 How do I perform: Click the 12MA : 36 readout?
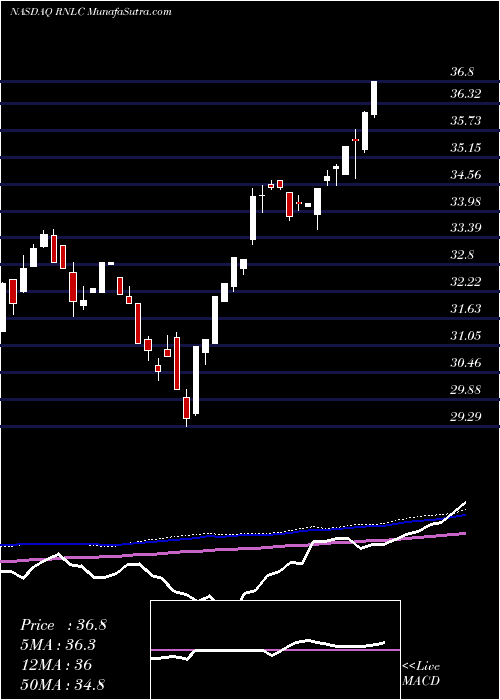[56, 665]
